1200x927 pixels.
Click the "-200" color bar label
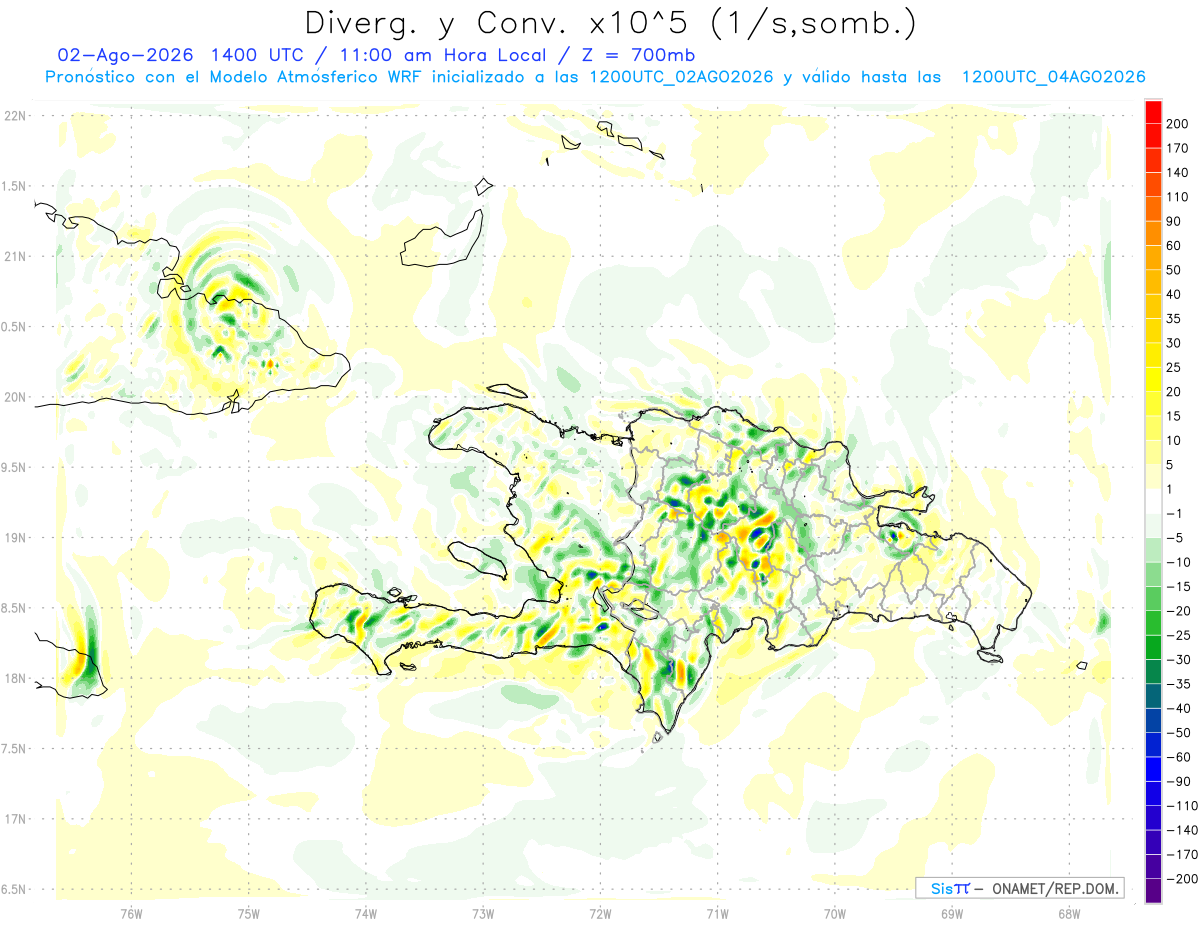[1183, 878]
